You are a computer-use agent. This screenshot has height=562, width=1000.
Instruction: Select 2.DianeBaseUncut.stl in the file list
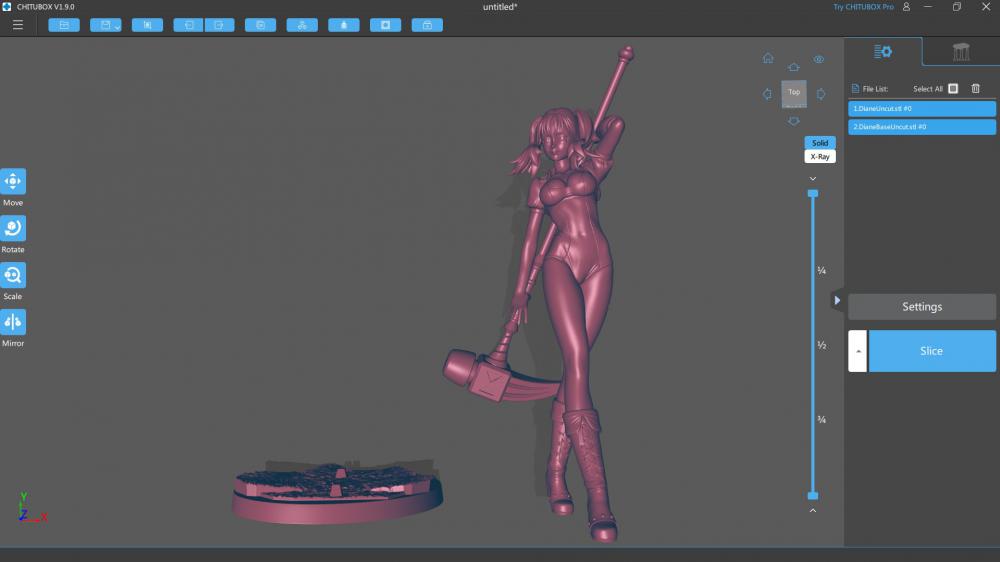(x=922, y=127)
